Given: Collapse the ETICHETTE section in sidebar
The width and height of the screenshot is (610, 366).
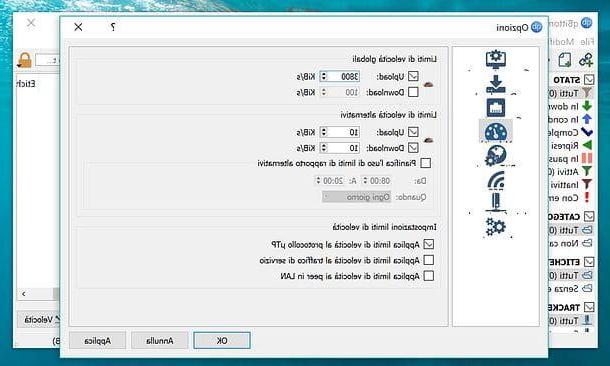Looking at the screenshot, I should click(589, 262).
